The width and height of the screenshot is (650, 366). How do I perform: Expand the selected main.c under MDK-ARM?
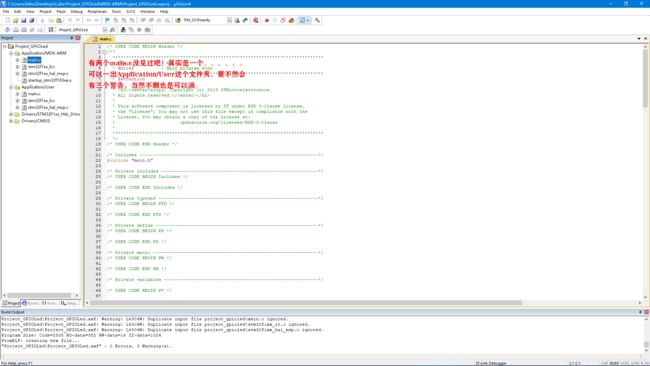click(x=17, y=60)
